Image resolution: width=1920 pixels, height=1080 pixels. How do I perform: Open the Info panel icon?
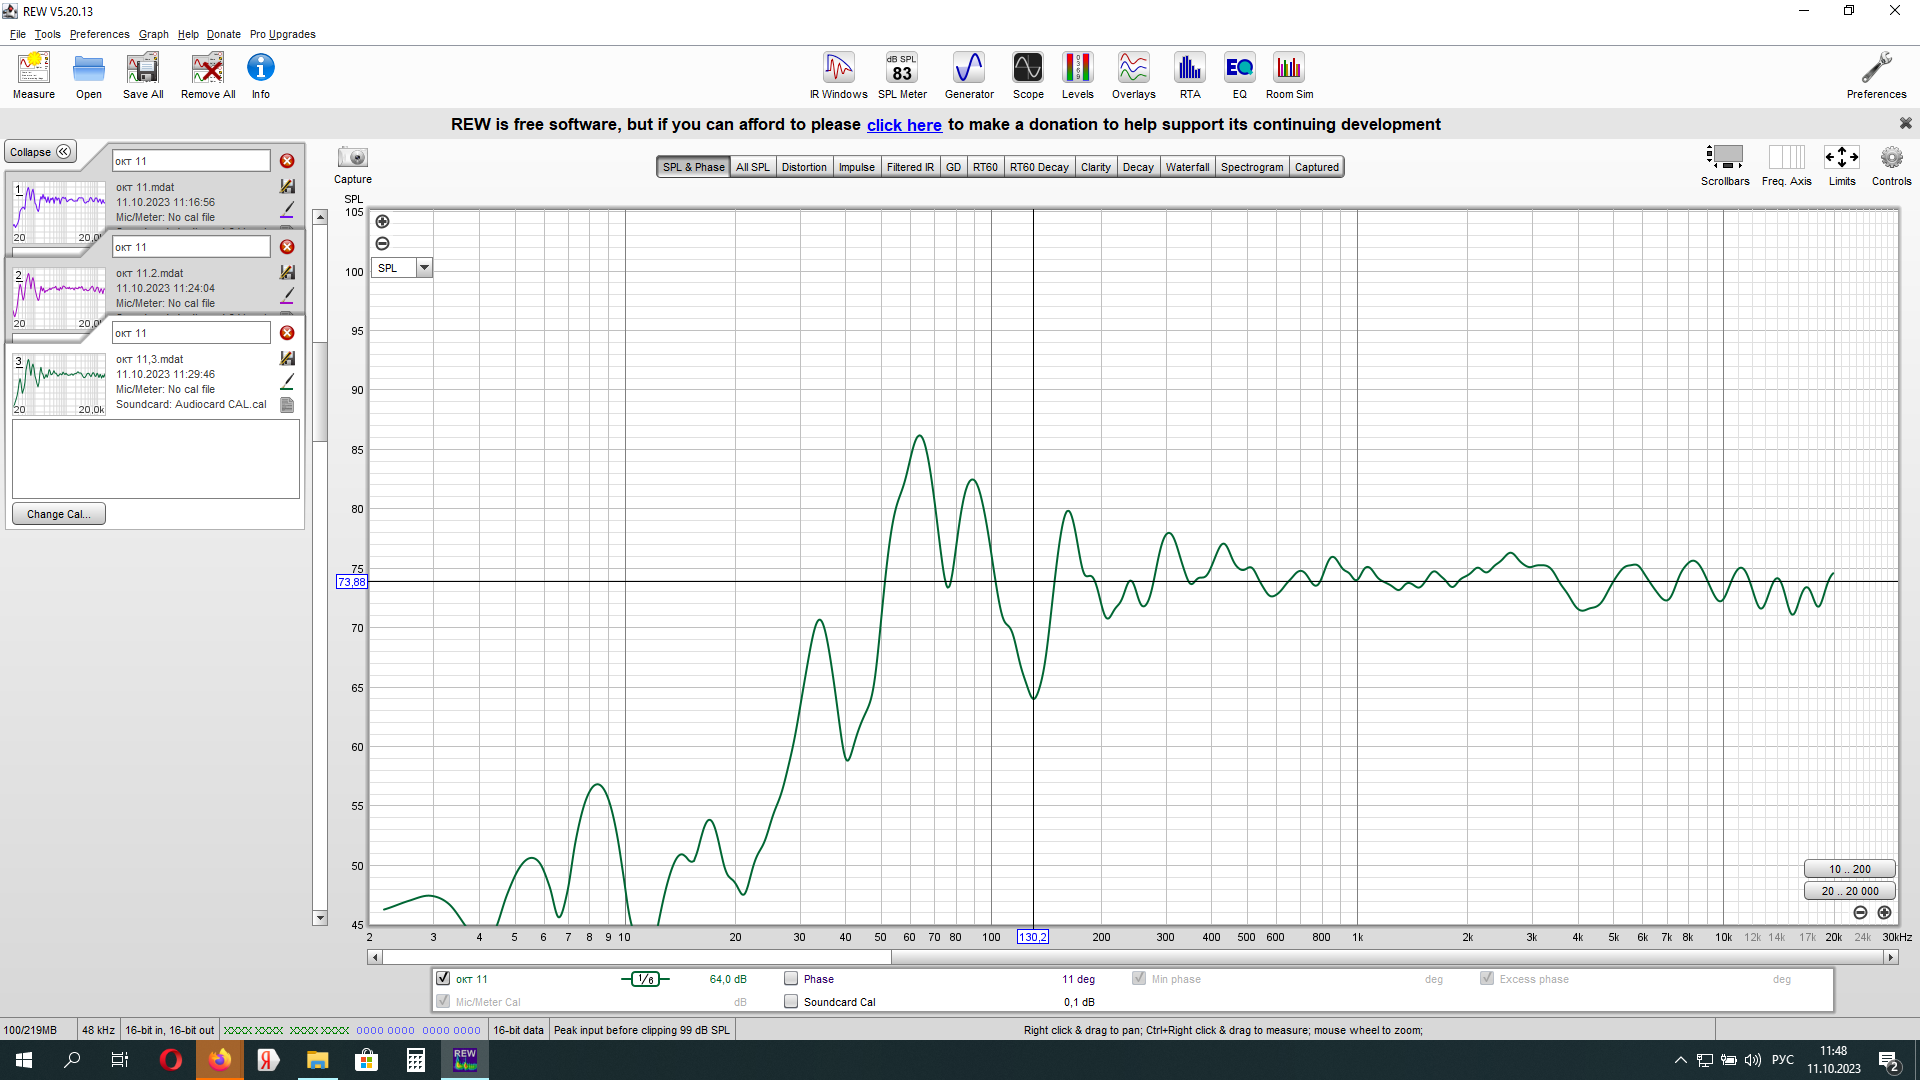pyautogui.click(x=261, y=76)
